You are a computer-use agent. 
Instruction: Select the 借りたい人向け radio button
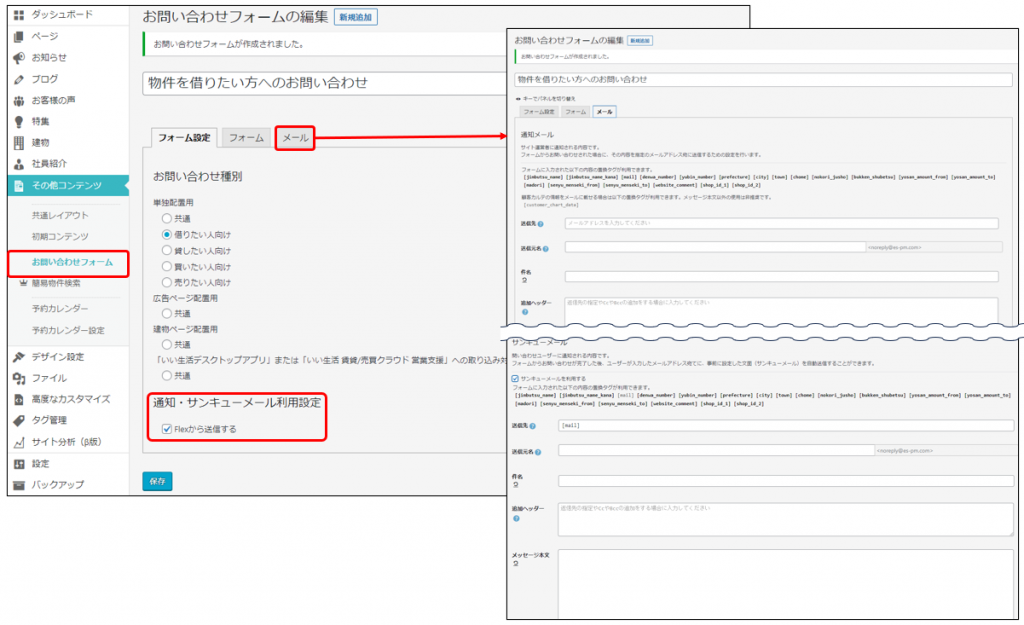[167, 232]
